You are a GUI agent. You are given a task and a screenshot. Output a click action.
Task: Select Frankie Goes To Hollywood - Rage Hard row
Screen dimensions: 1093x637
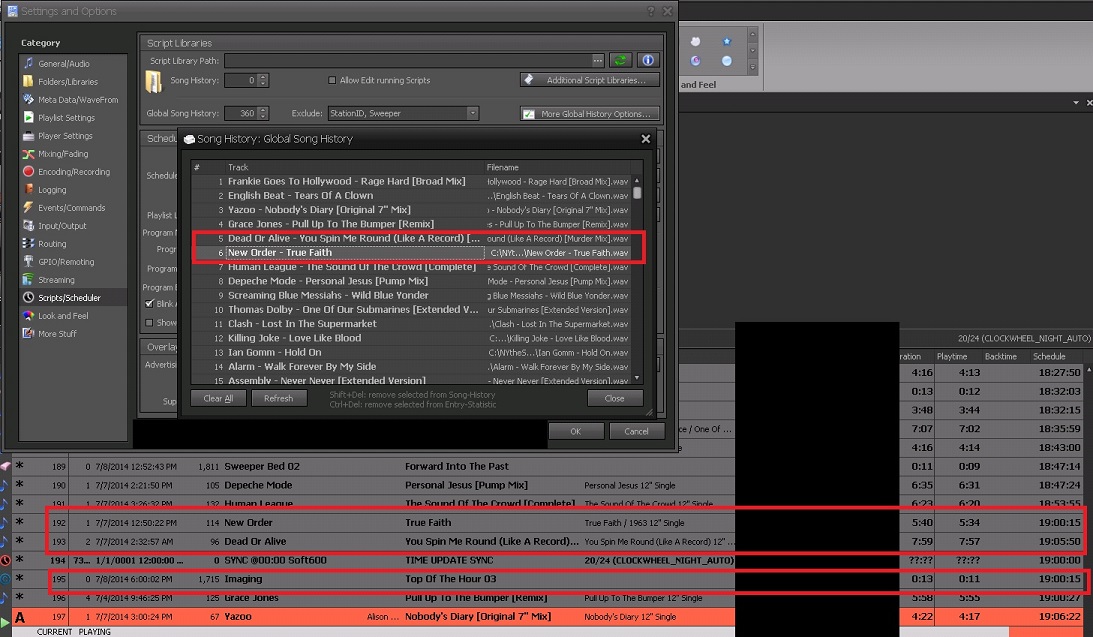coord(411,181)
